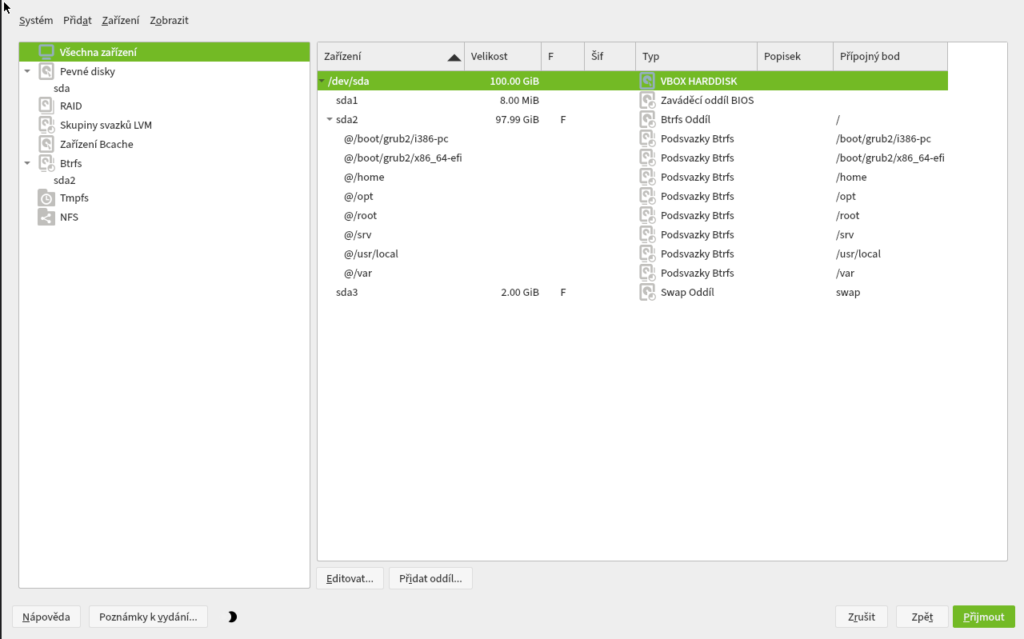Image resolution: width=1024 pixels, height=639 pixels.
Task: Collapse the Btrfs tree node
Action: (x=27, y=162)
